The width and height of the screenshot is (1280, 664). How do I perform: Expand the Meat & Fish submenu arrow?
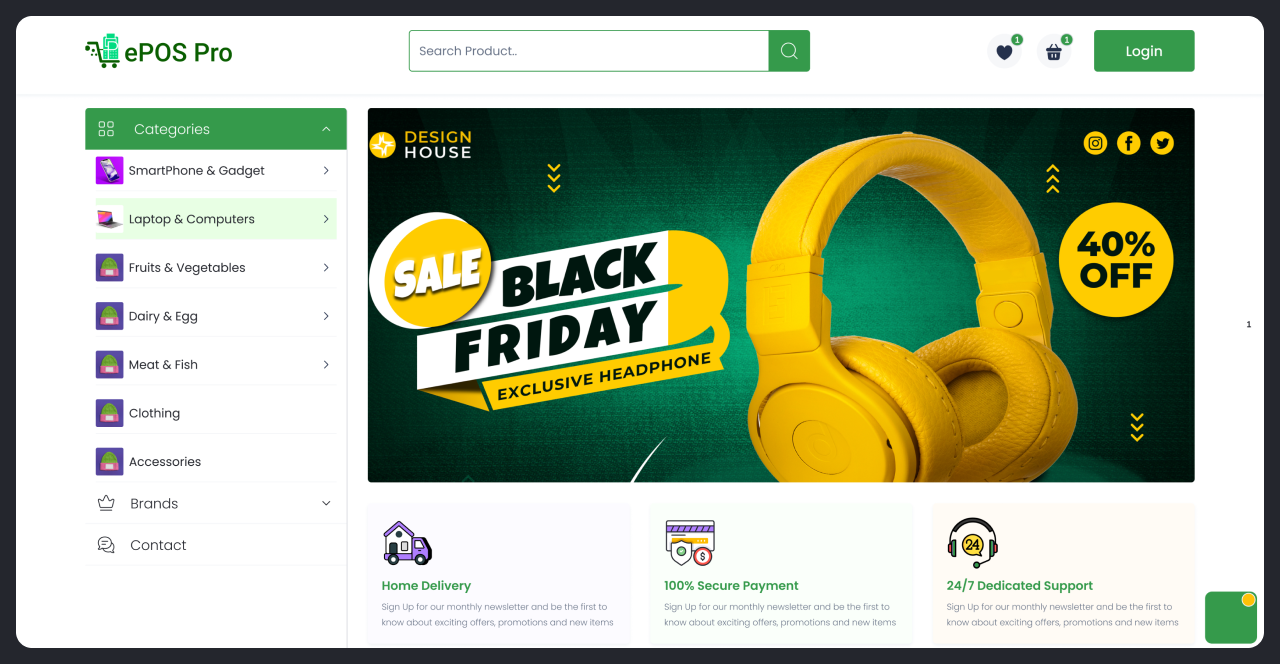pos(326,365)
